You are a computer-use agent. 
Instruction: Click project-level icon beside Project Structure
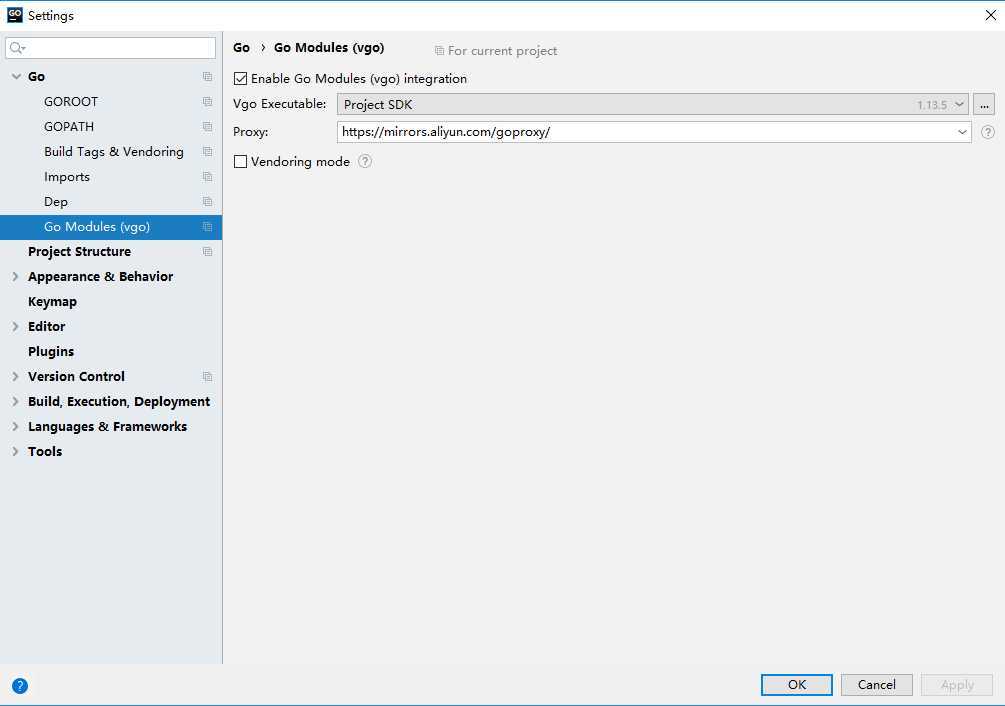click(x=207, y=251)
